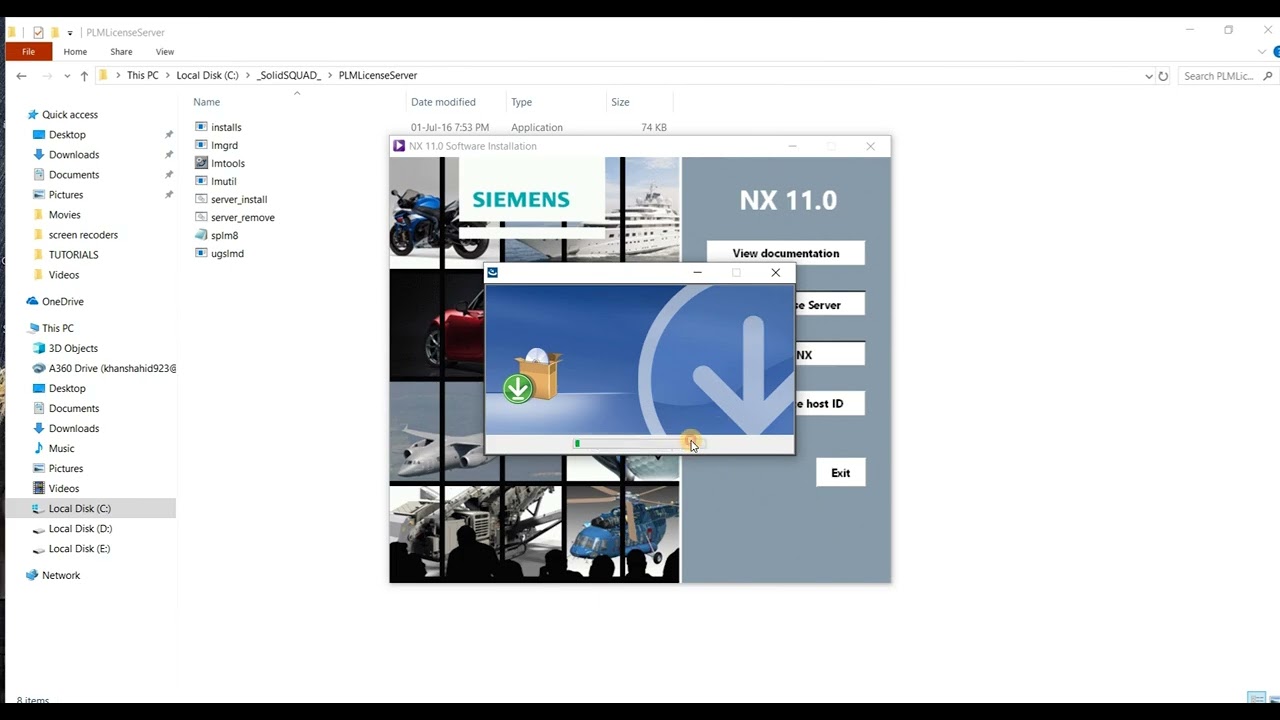Sort by Date modified column
The image size is (1280, 720).
click(x=443, y=102)
